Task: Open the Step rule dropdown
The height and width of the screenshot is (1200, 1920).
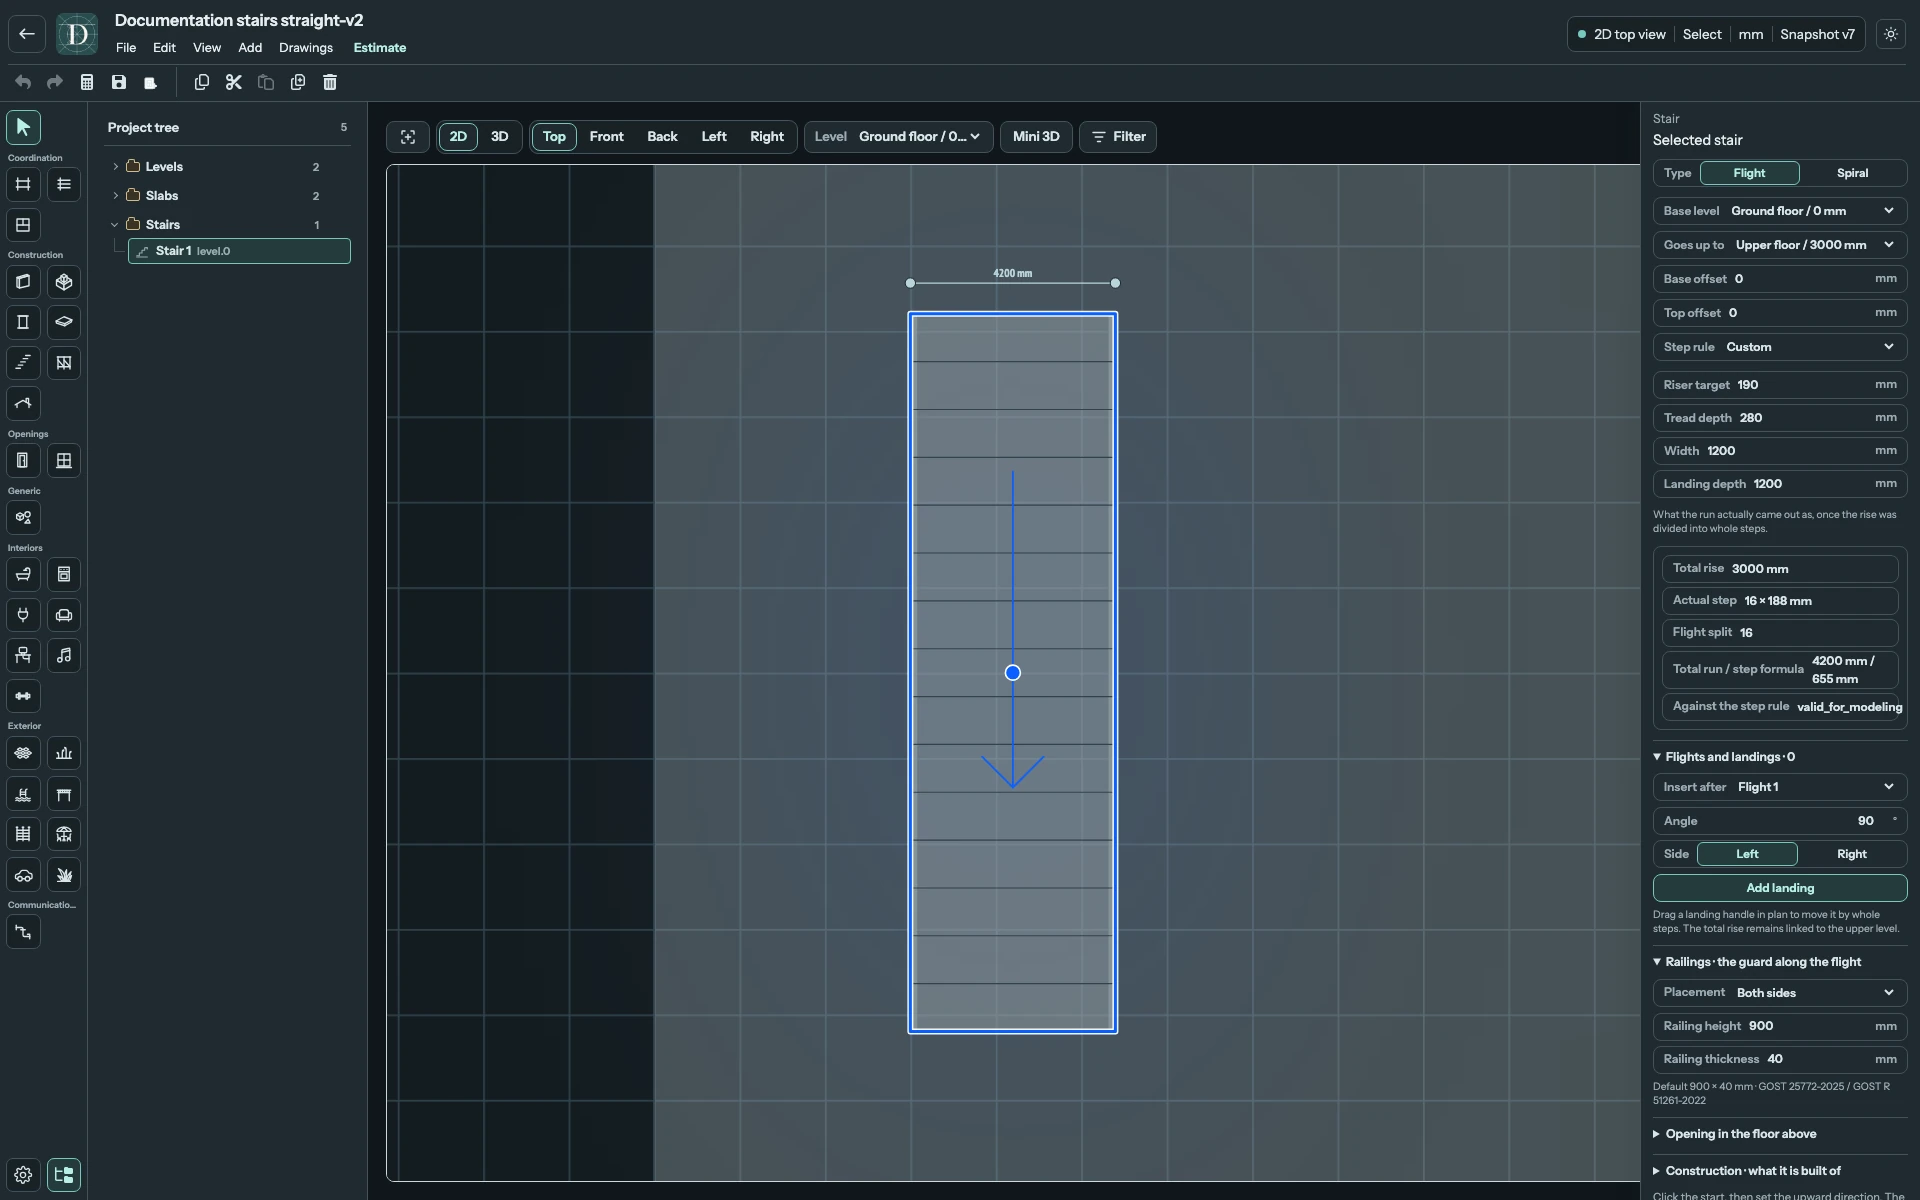Action: tap(1780, 347)
